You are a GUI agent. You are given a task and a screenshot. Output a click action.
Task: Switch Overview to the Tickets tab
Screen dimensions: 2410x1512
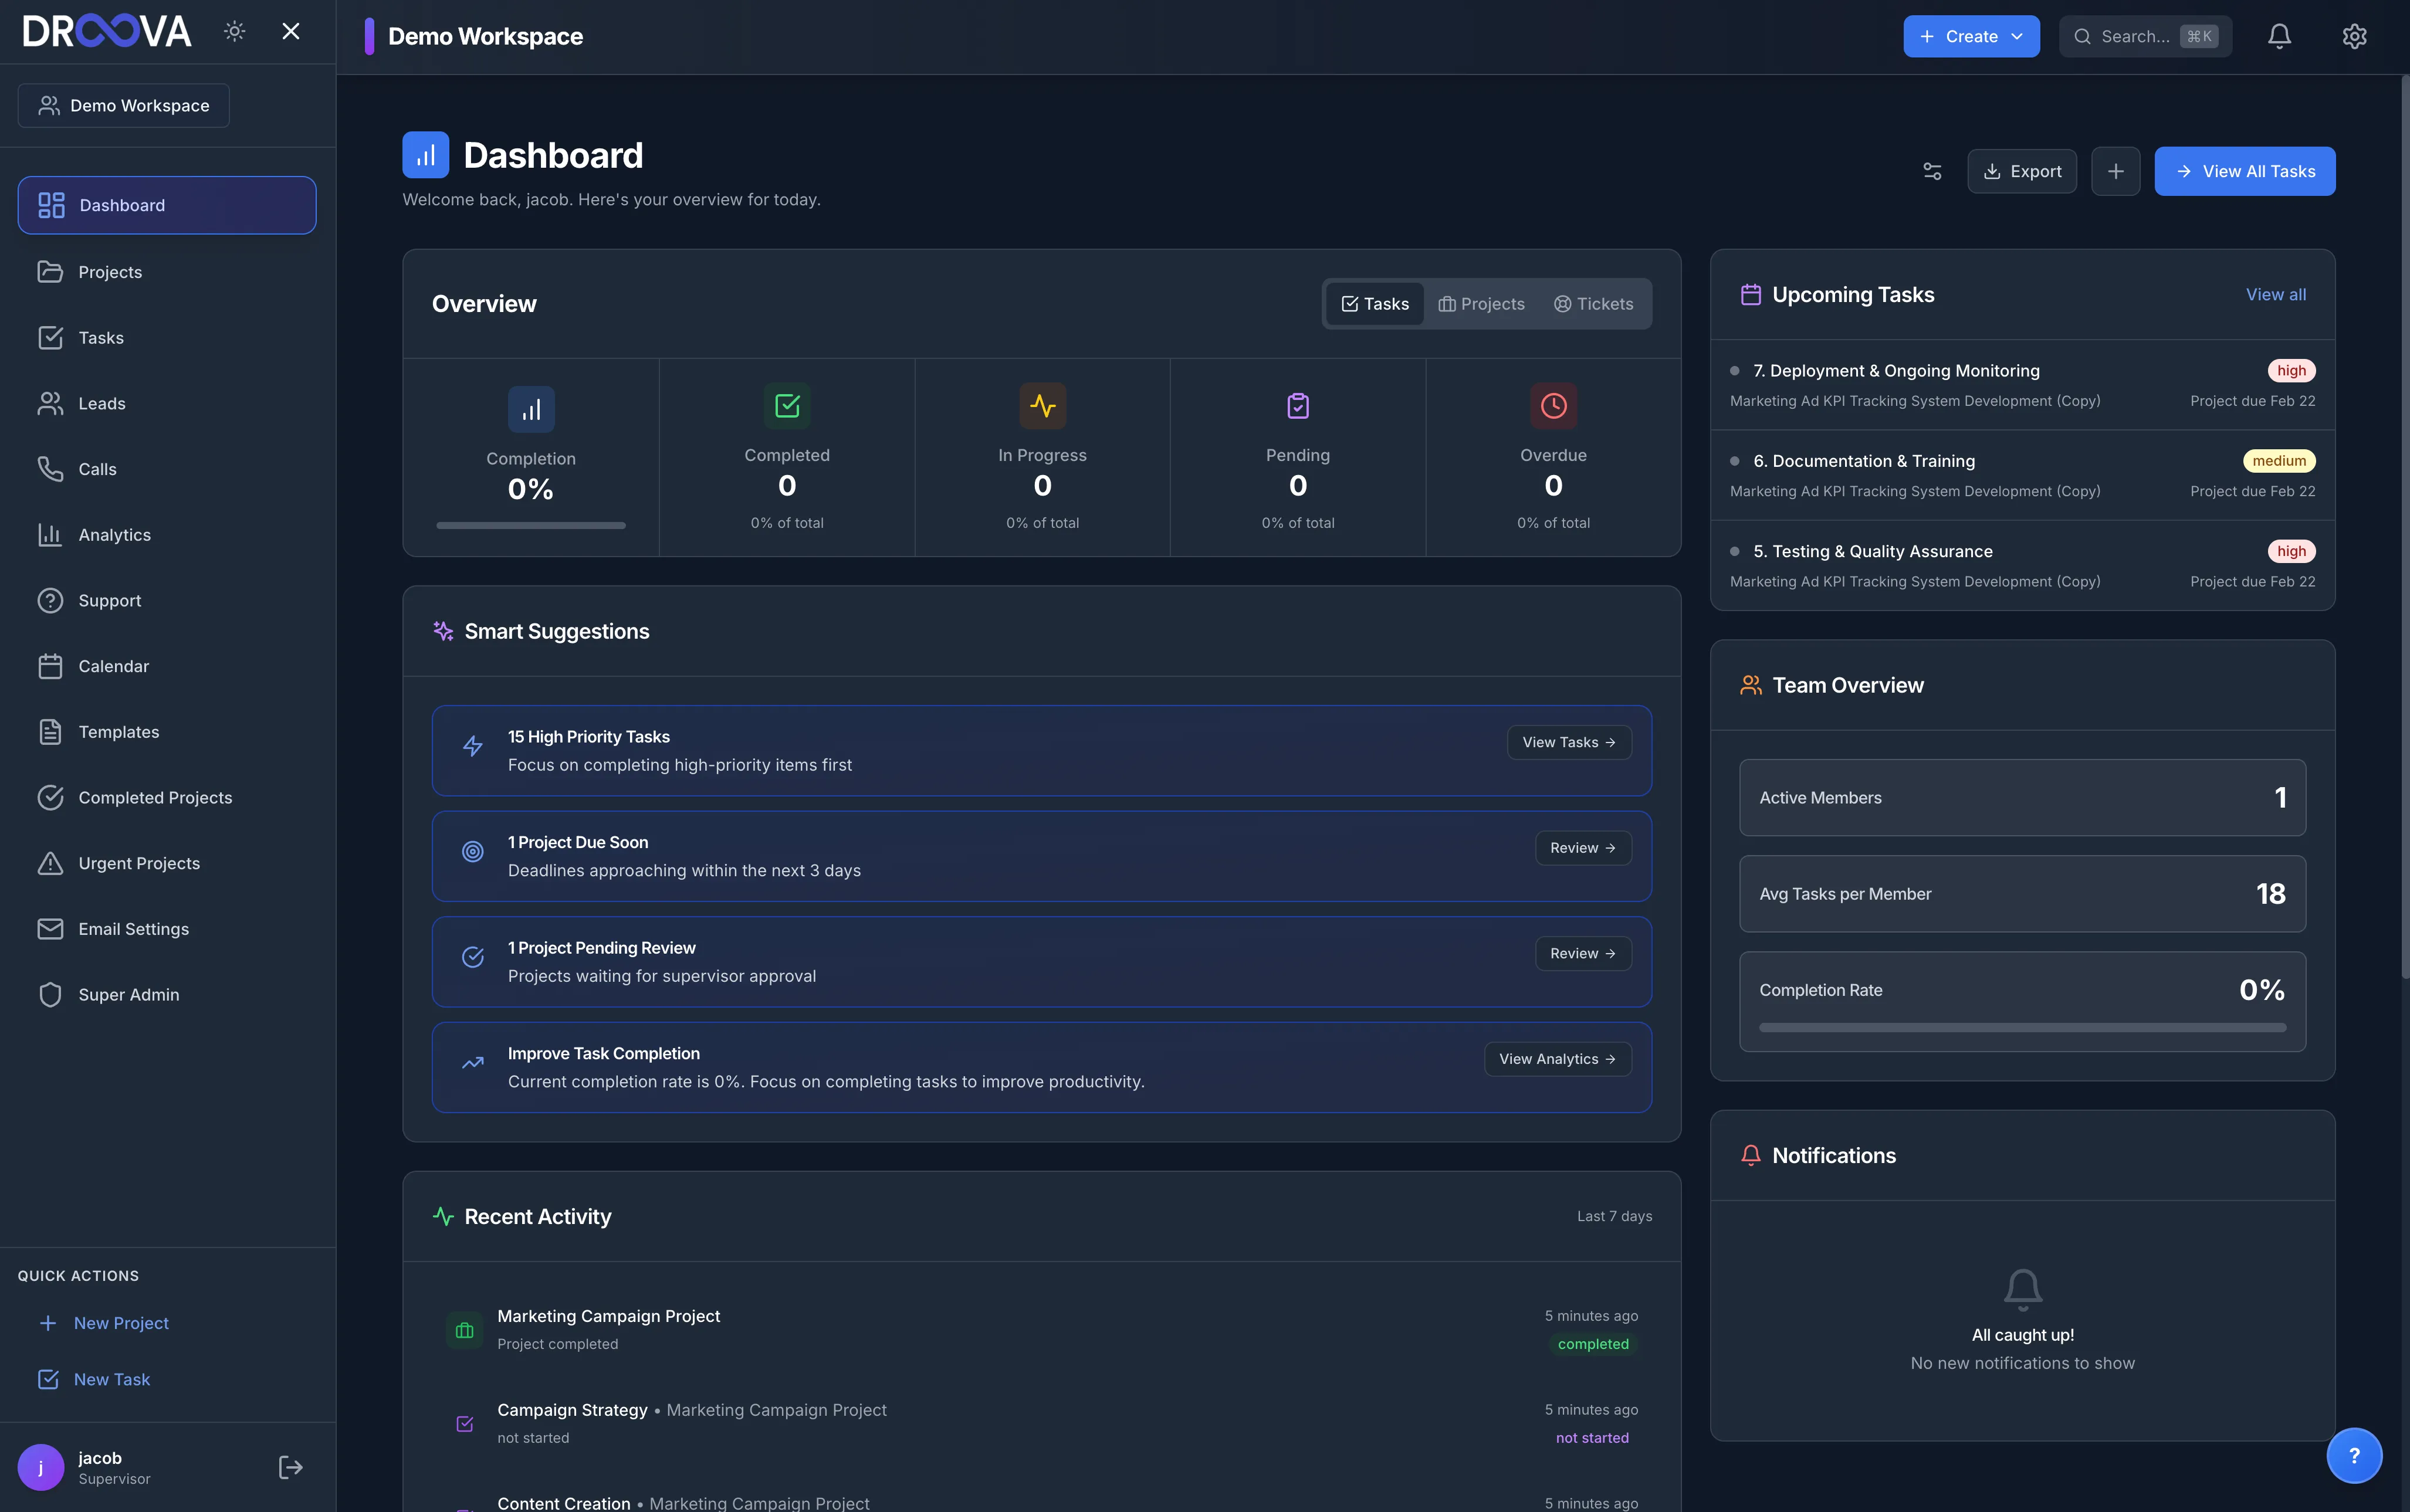1593,304
